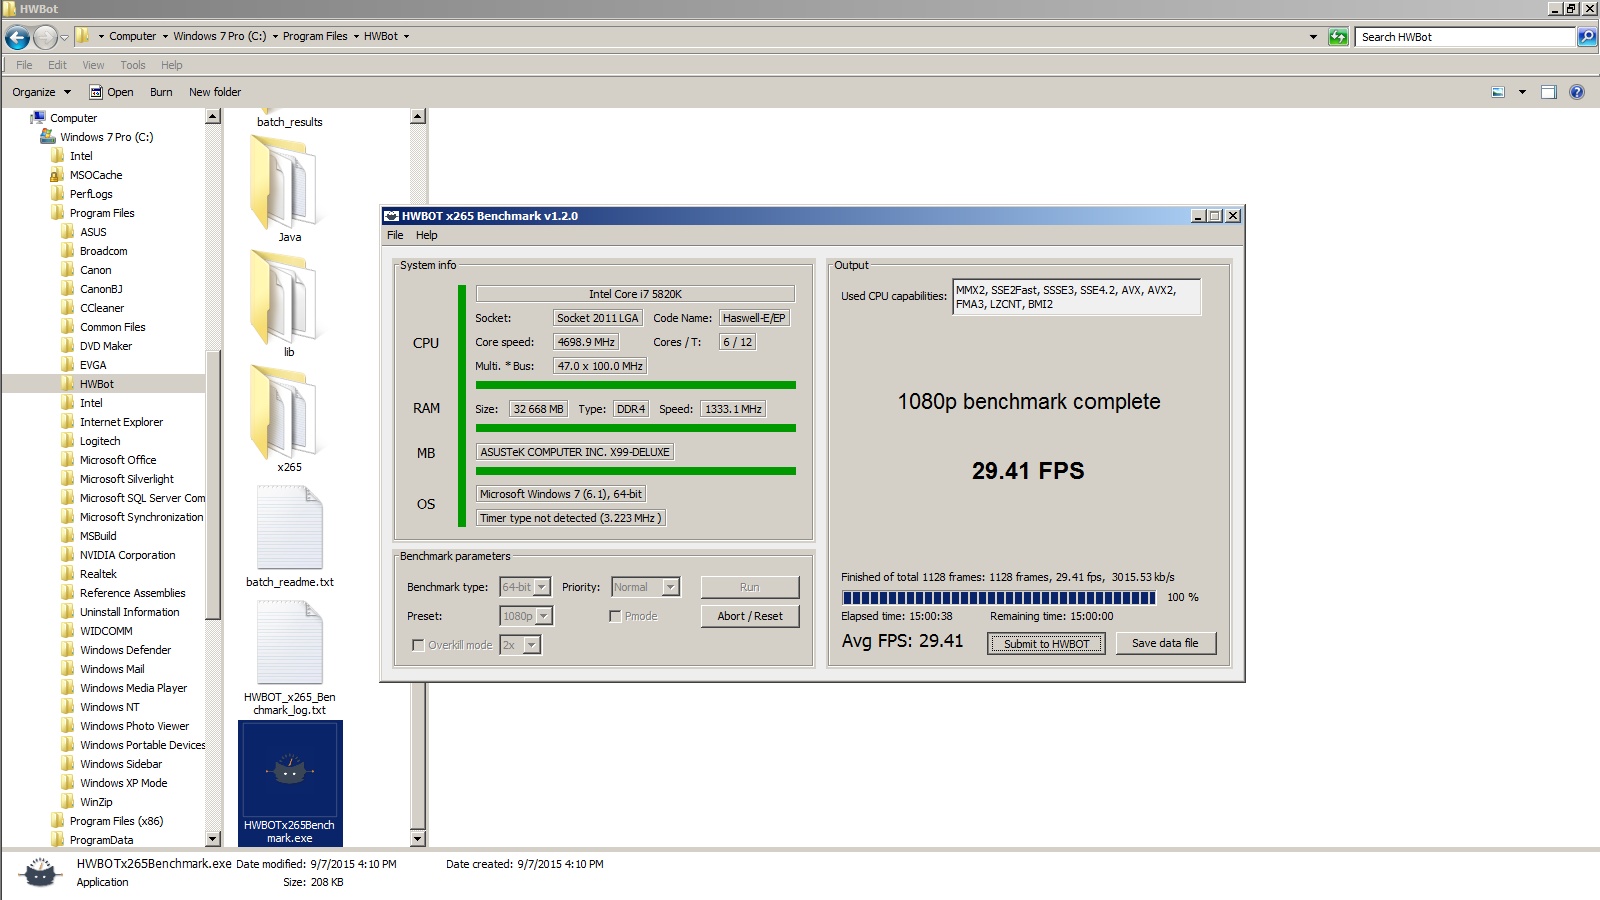Click the HWBot folder icon in tree
The width and height of the screenshot is (1600, 900).
coord(68,384)
